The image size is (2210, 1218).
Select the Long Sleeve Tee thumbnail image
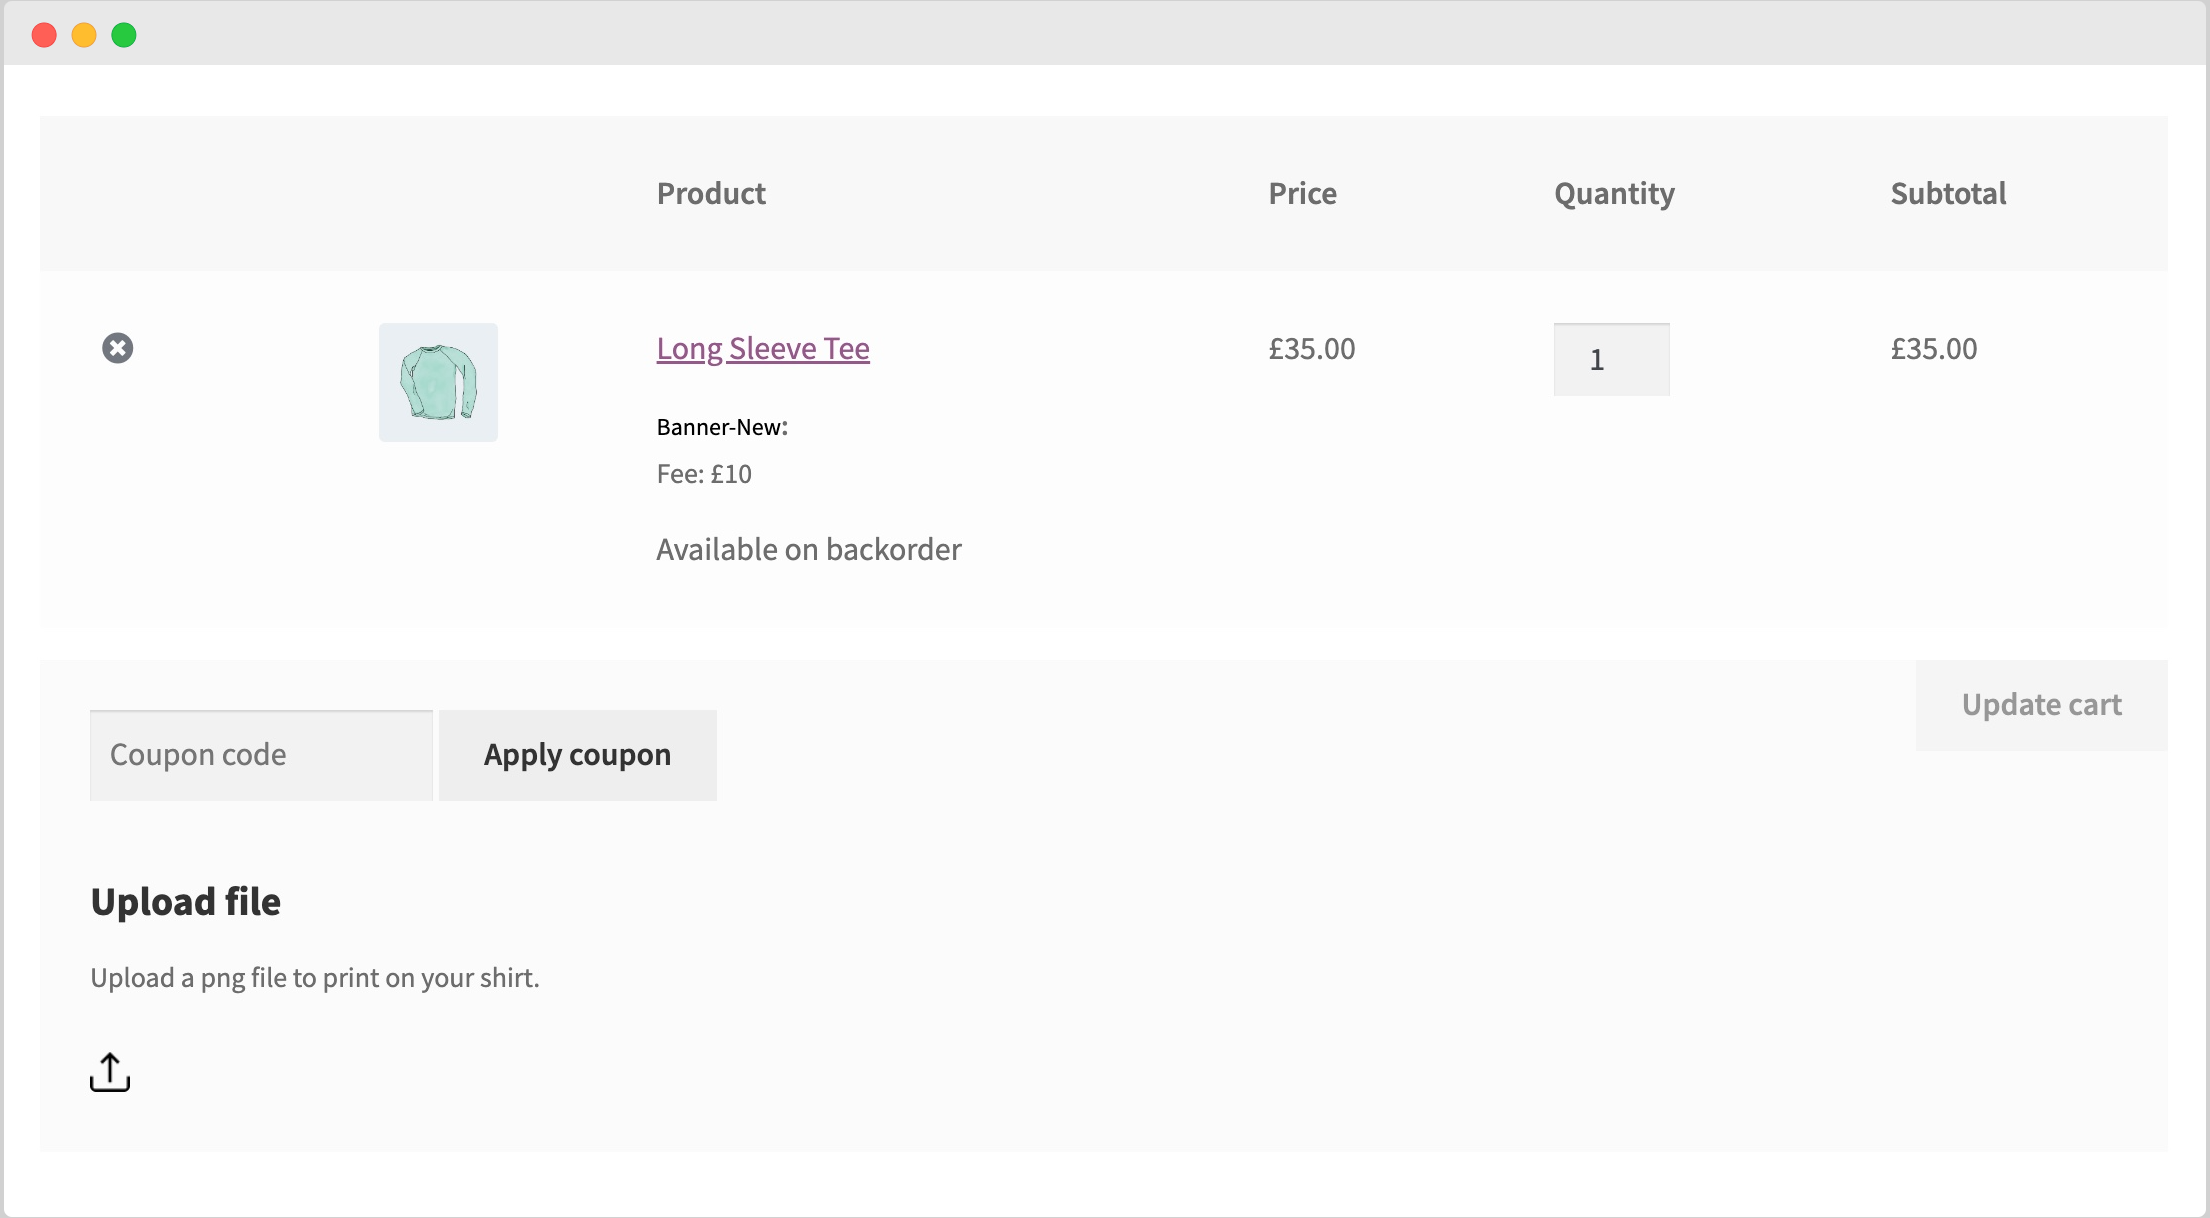[438, 381]
